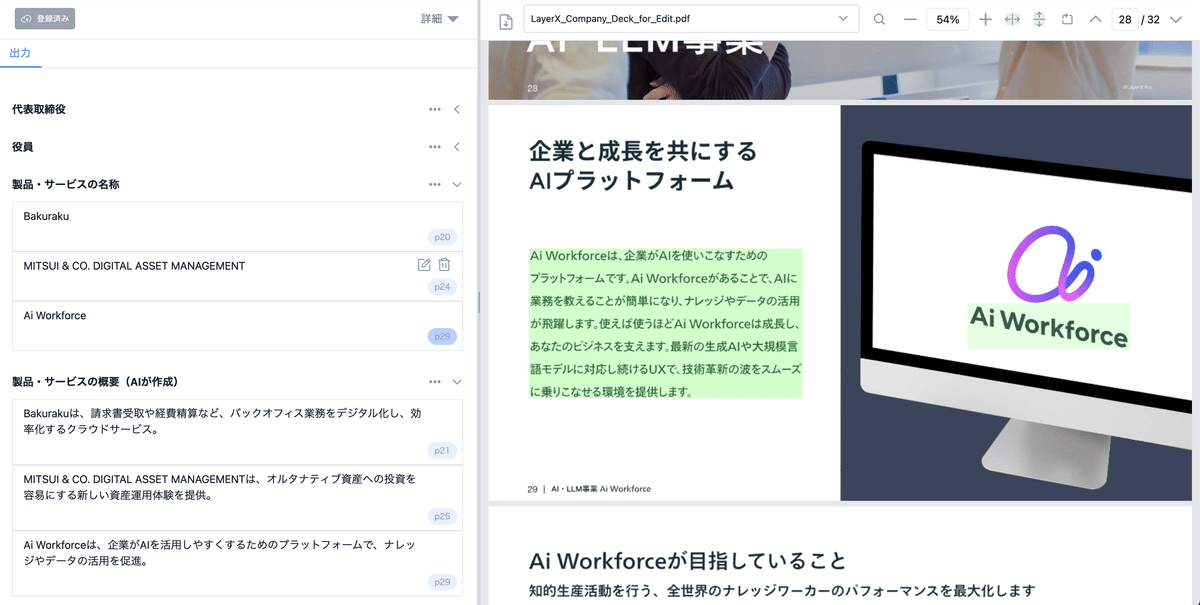
Task: Collapse the 製品・サービスの名称 section
Action: (x=457, y=185)
